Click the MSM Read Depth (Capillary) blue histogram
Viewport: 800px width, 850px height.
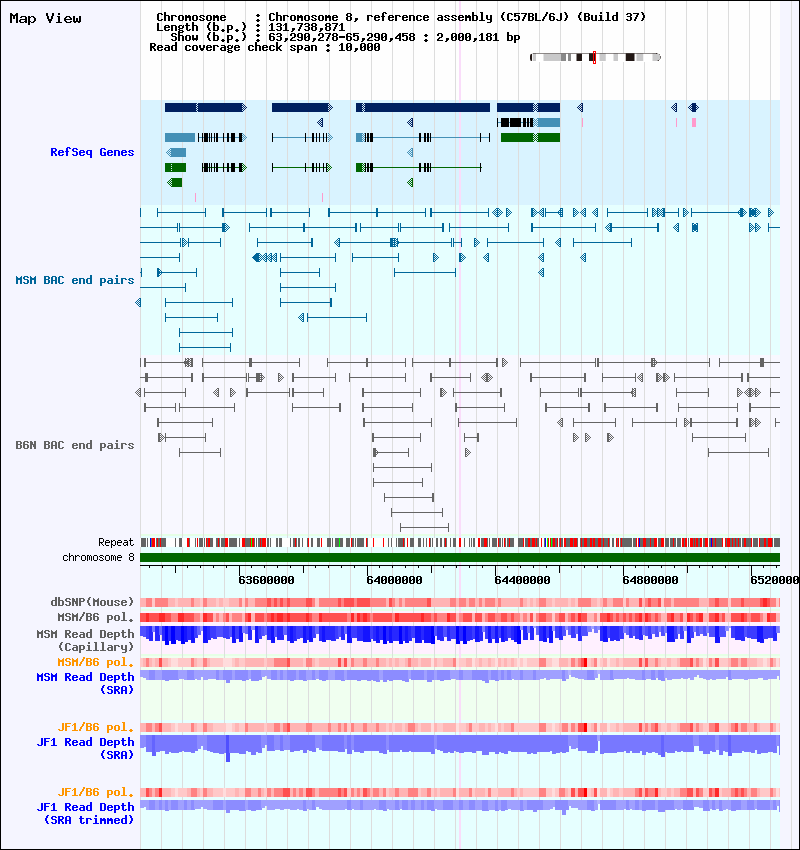coord(460,635)
